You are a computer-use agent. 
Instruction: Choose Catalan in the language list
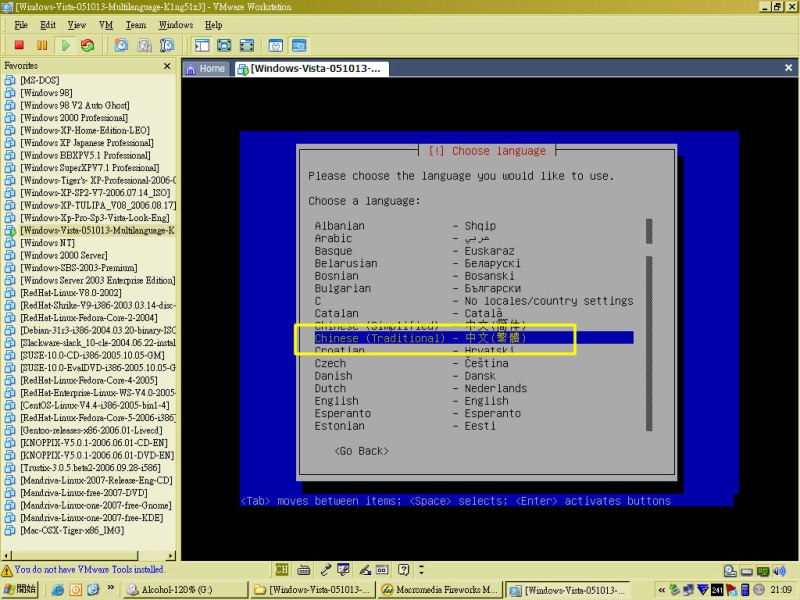click(x=336, y=313)
